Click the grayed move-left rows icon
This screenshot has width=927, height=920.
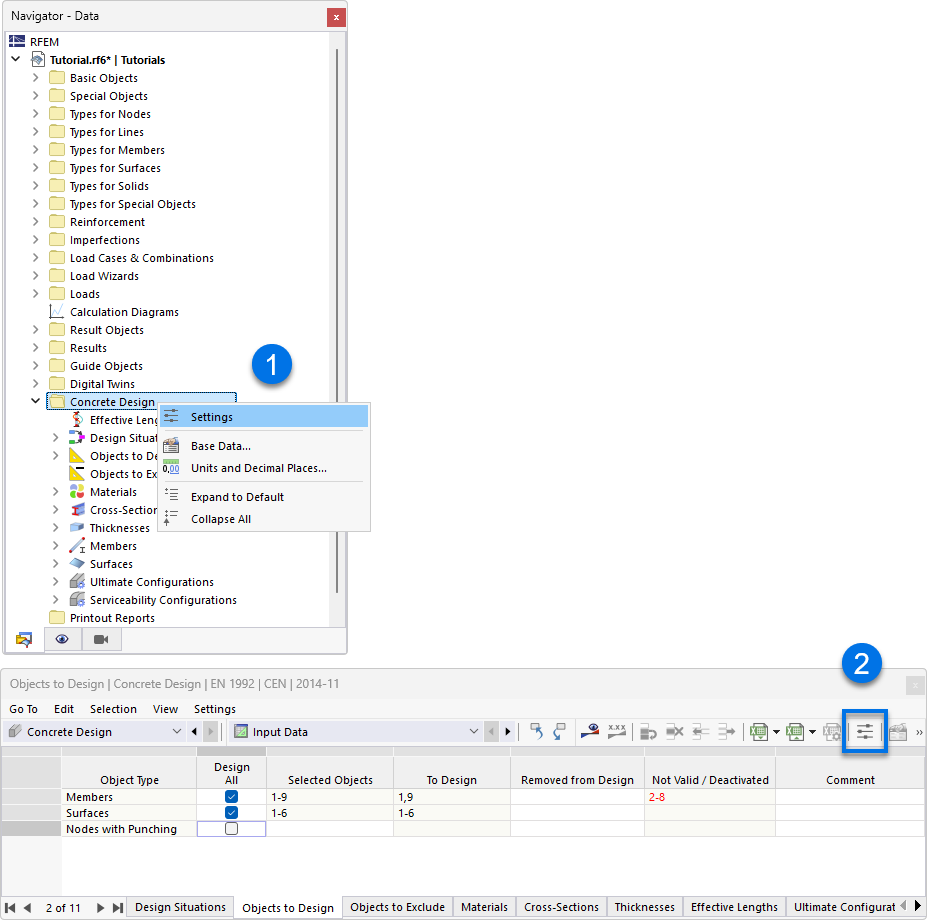pos(701,732)
